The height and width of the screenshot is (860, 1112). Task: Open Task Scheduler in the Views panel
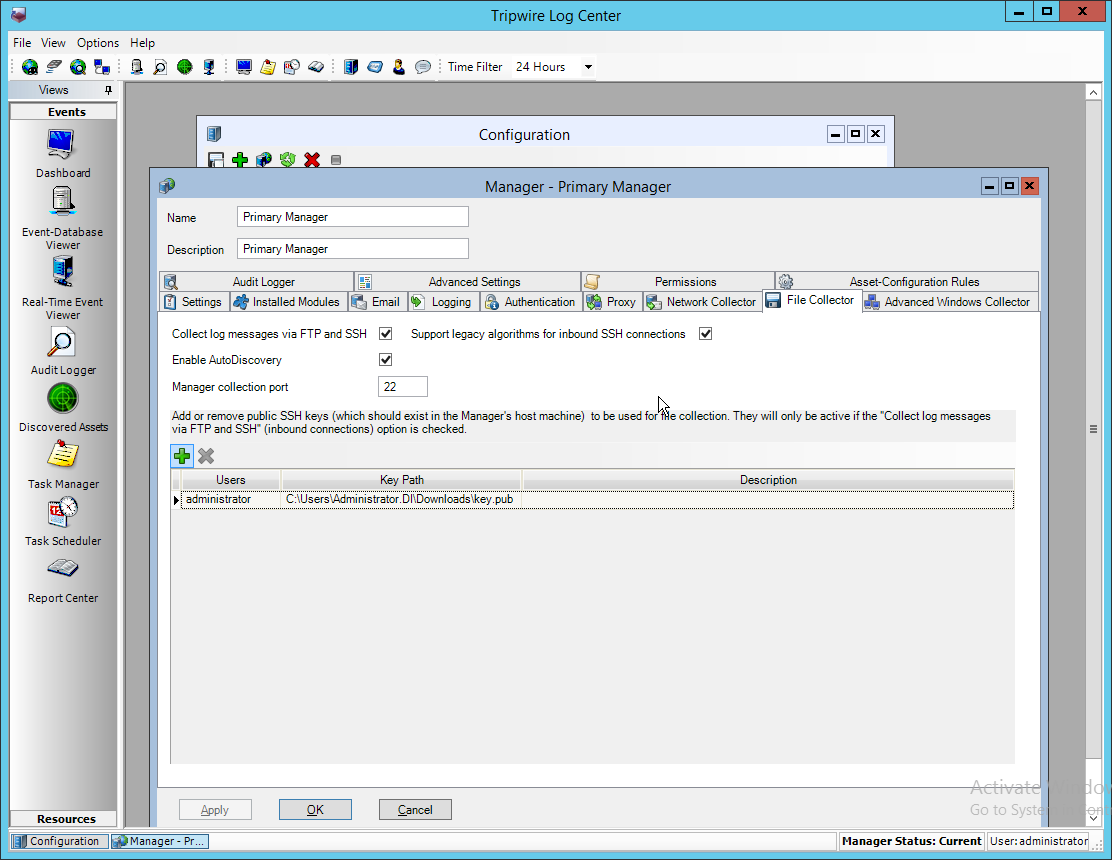coord(63,522)
